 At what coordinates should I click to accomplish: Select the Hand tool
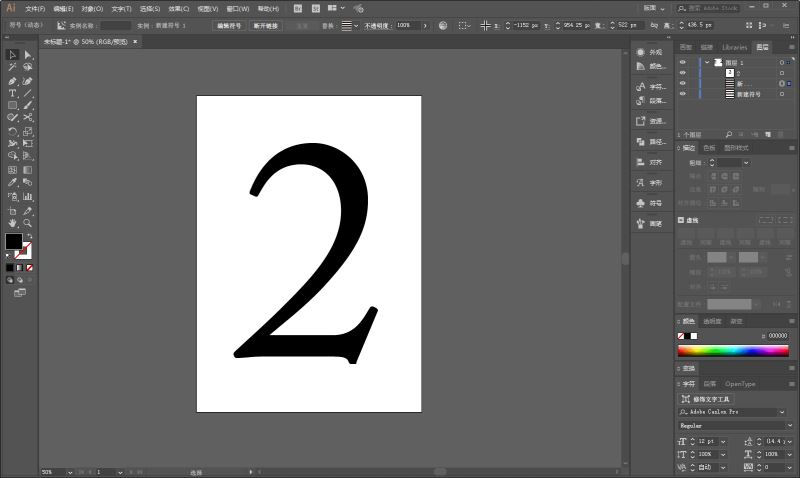13,223
